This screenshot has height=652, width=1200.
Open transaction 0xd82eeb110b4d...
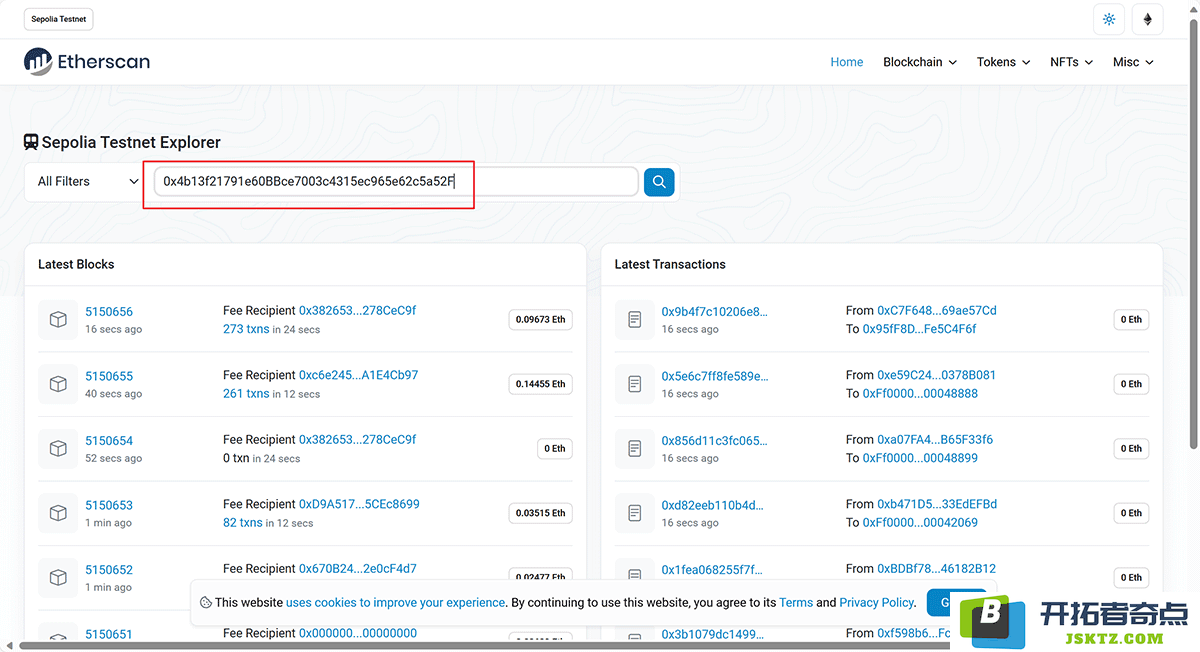click(x=713, y=505)
